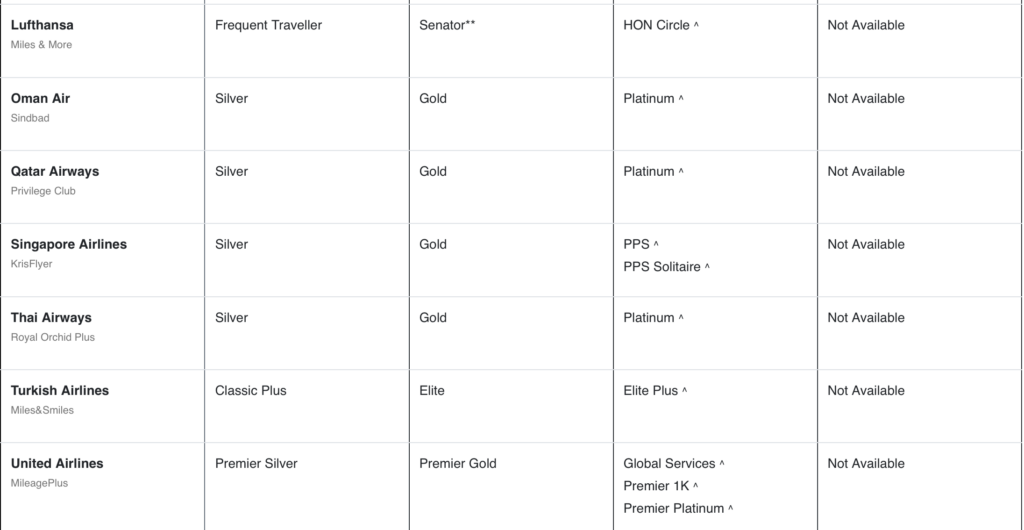Select Singapore Airlines heading

point(69,245)
